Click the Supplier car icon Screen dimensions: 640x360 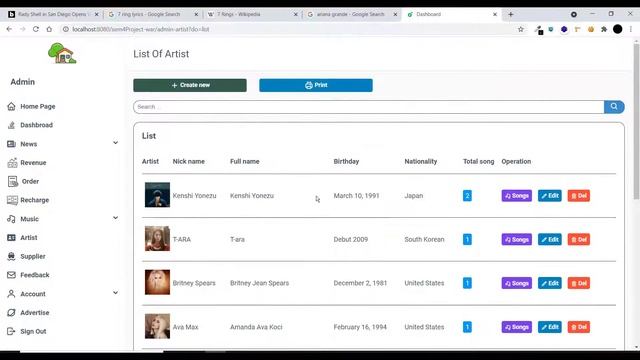coord(11,256)
